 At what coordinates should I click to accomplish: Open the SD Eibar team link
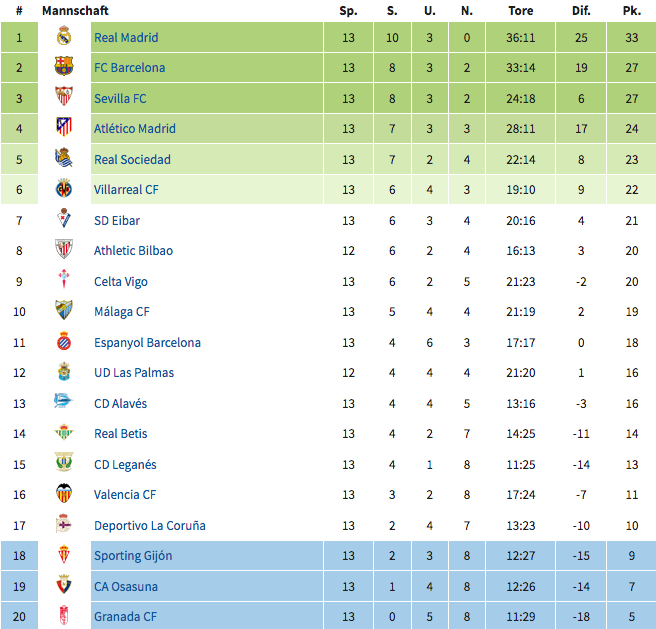[x=117, y=221]
